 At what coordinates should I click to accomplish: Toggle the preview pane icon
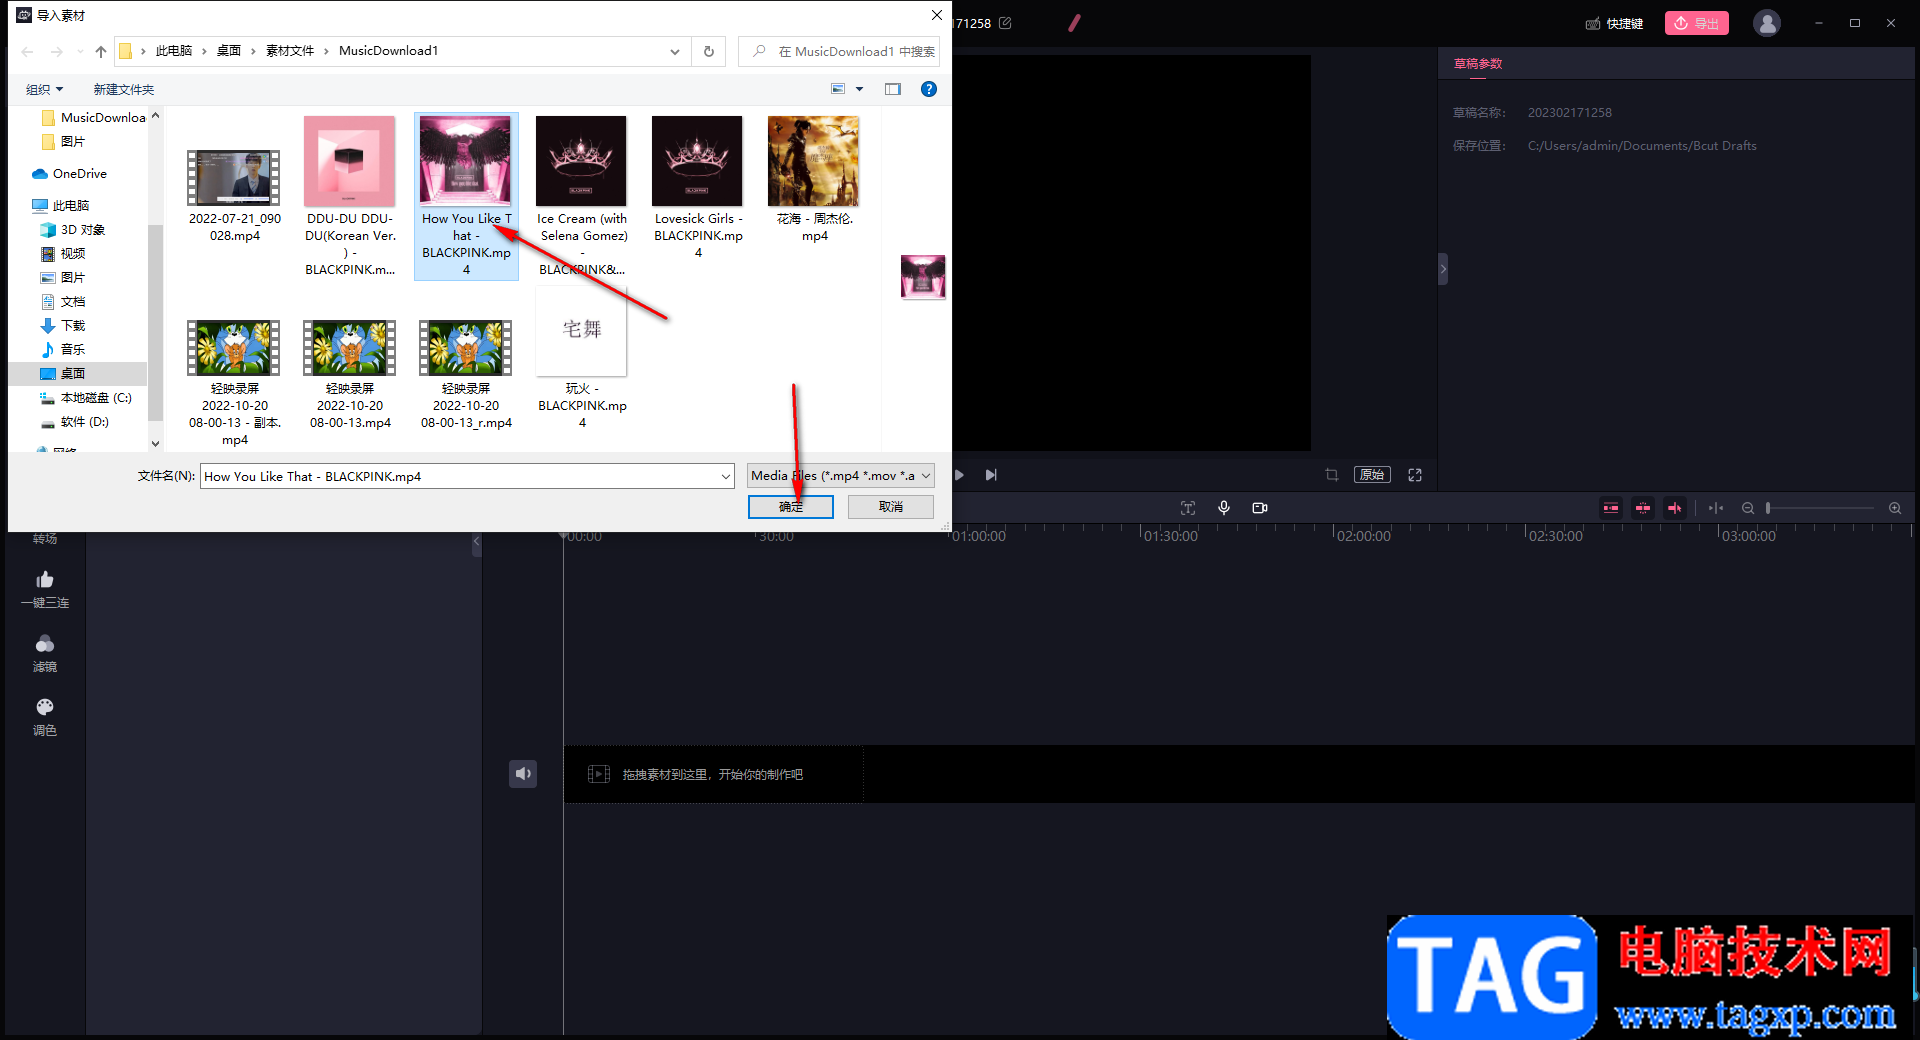pyautogui.click(x=893, y=89)
